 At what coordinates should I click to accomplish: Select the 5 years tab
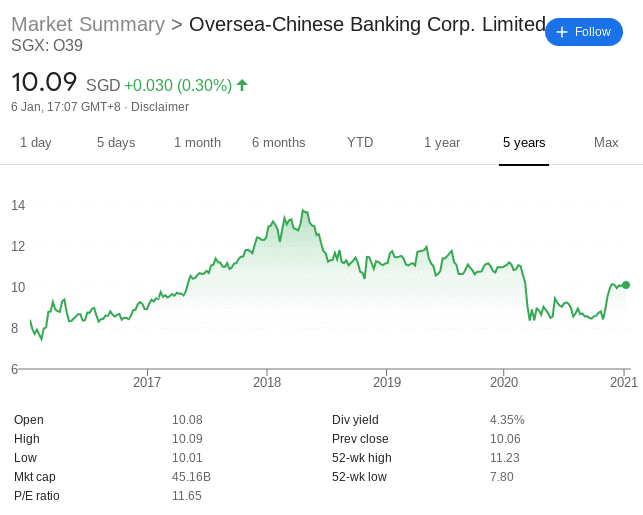pos(524,142)
